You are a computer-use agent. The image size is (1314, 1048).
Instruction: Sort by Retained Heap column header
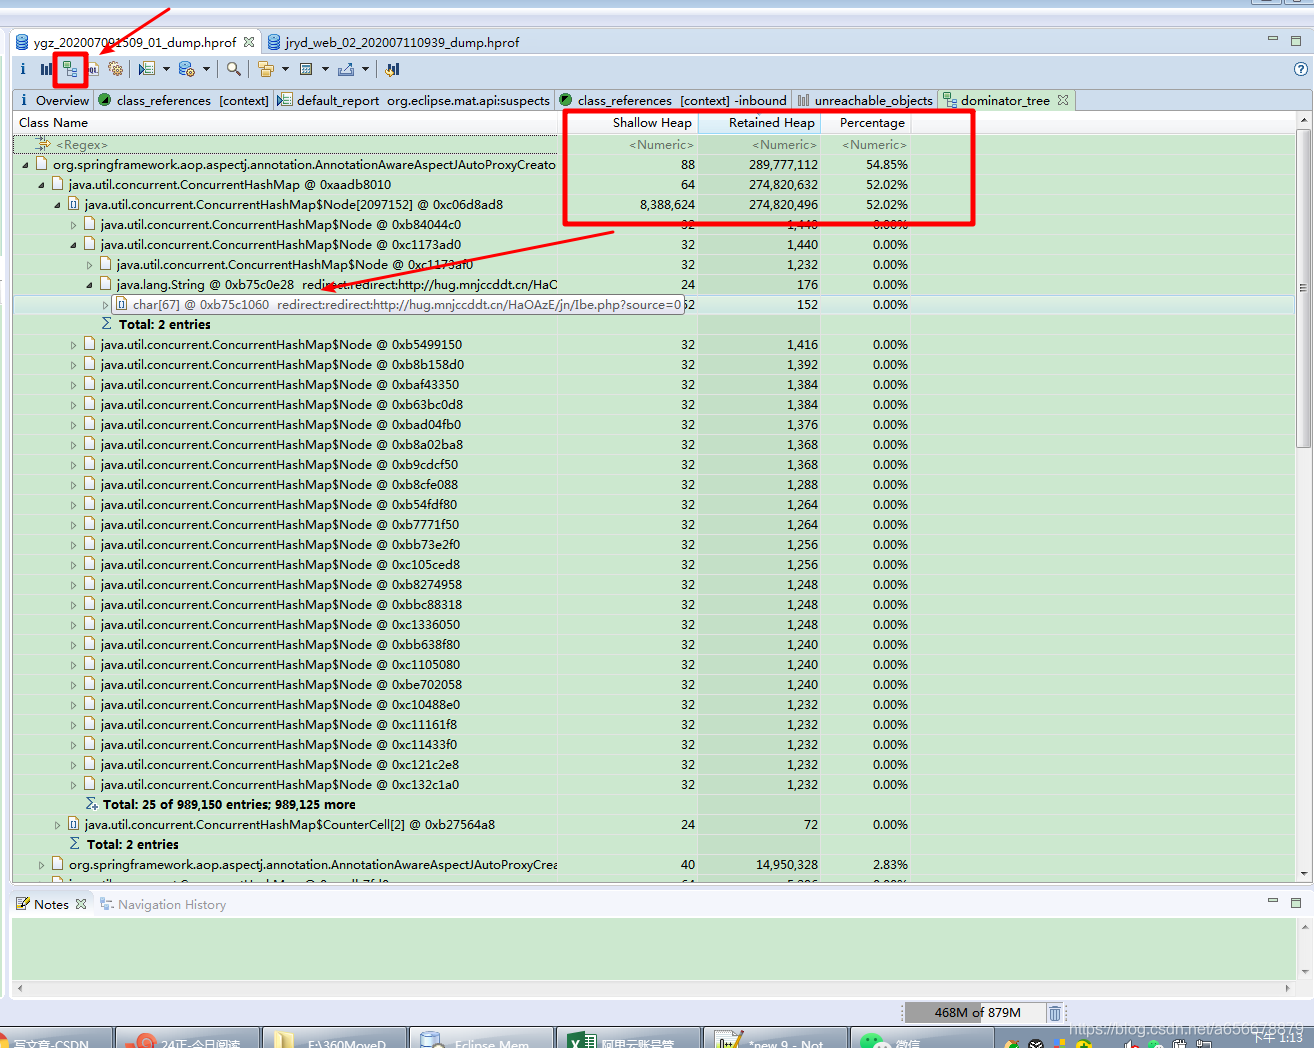click(759, 123)
